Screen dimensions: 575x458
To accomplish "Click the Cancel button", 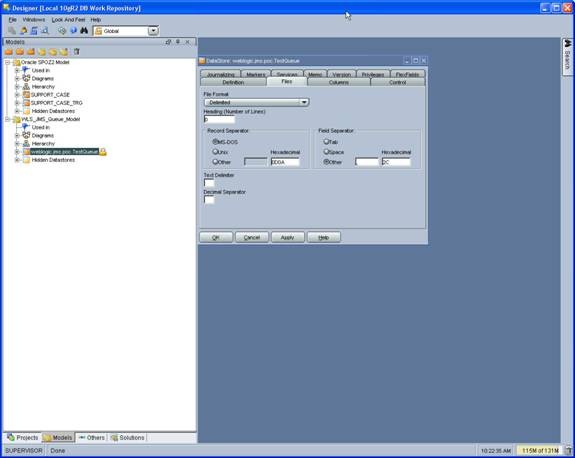I will 252,237.
